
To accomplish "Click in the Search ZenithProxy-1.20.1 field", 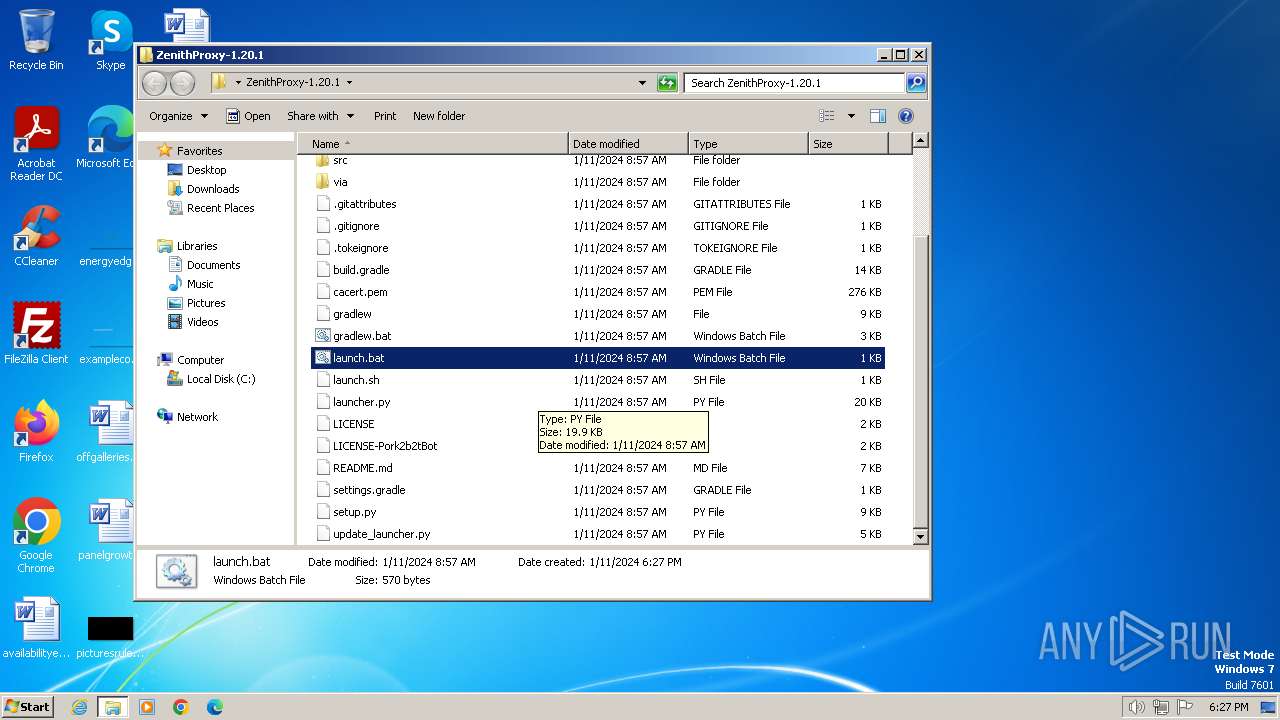I will pyautogui.click(x=795, y=83).
